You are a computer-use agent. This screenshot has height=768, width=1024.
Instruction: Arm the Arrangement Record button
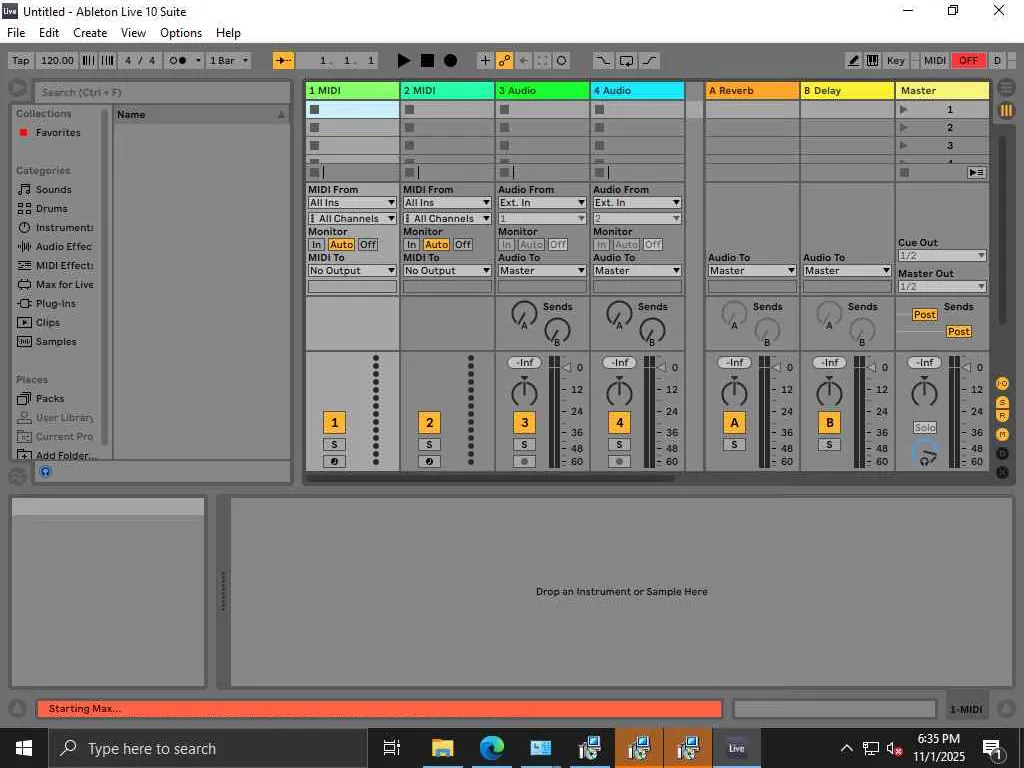[451, 61]
